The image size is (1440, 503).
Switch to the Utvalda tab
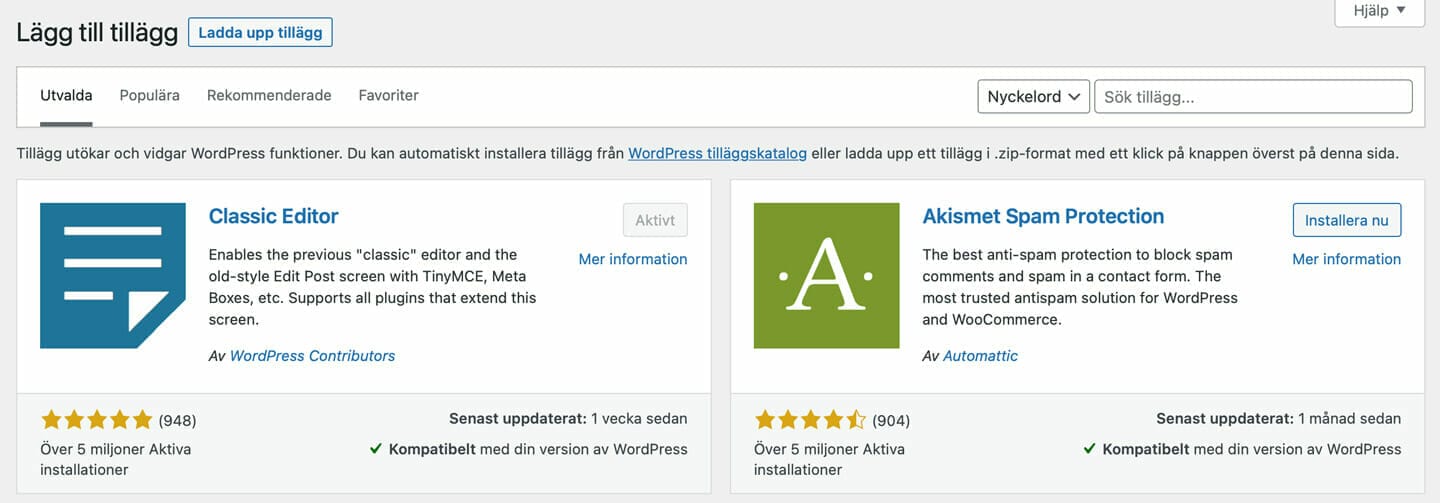(66, 96)
